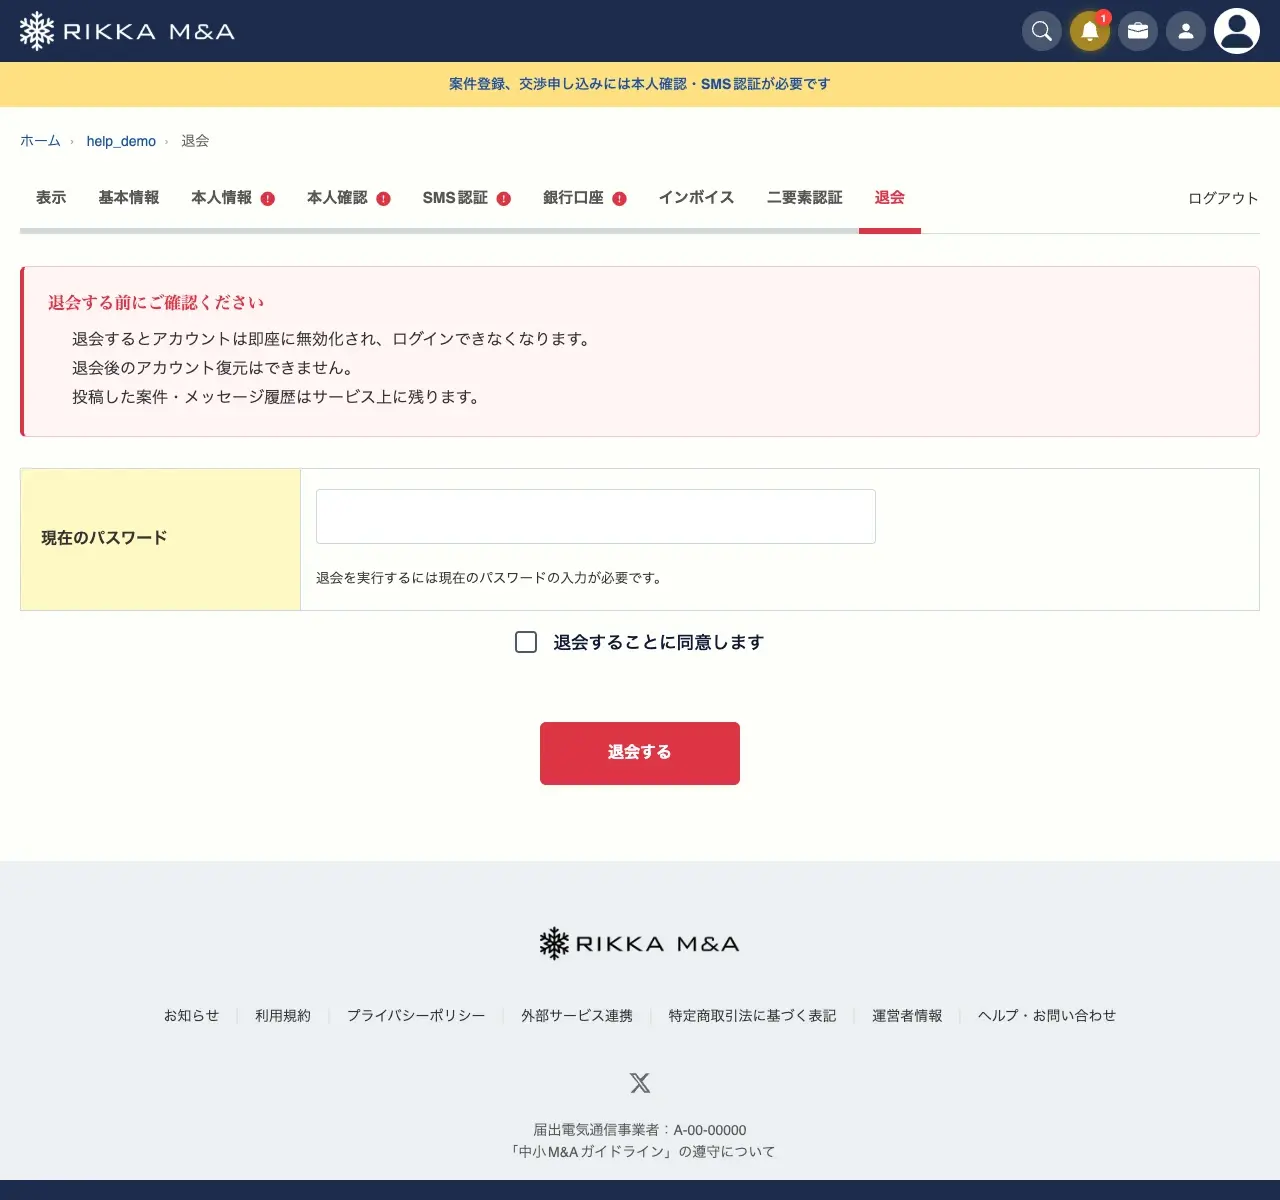Click the RIKKA M&A header logo

tap(127, 31)
